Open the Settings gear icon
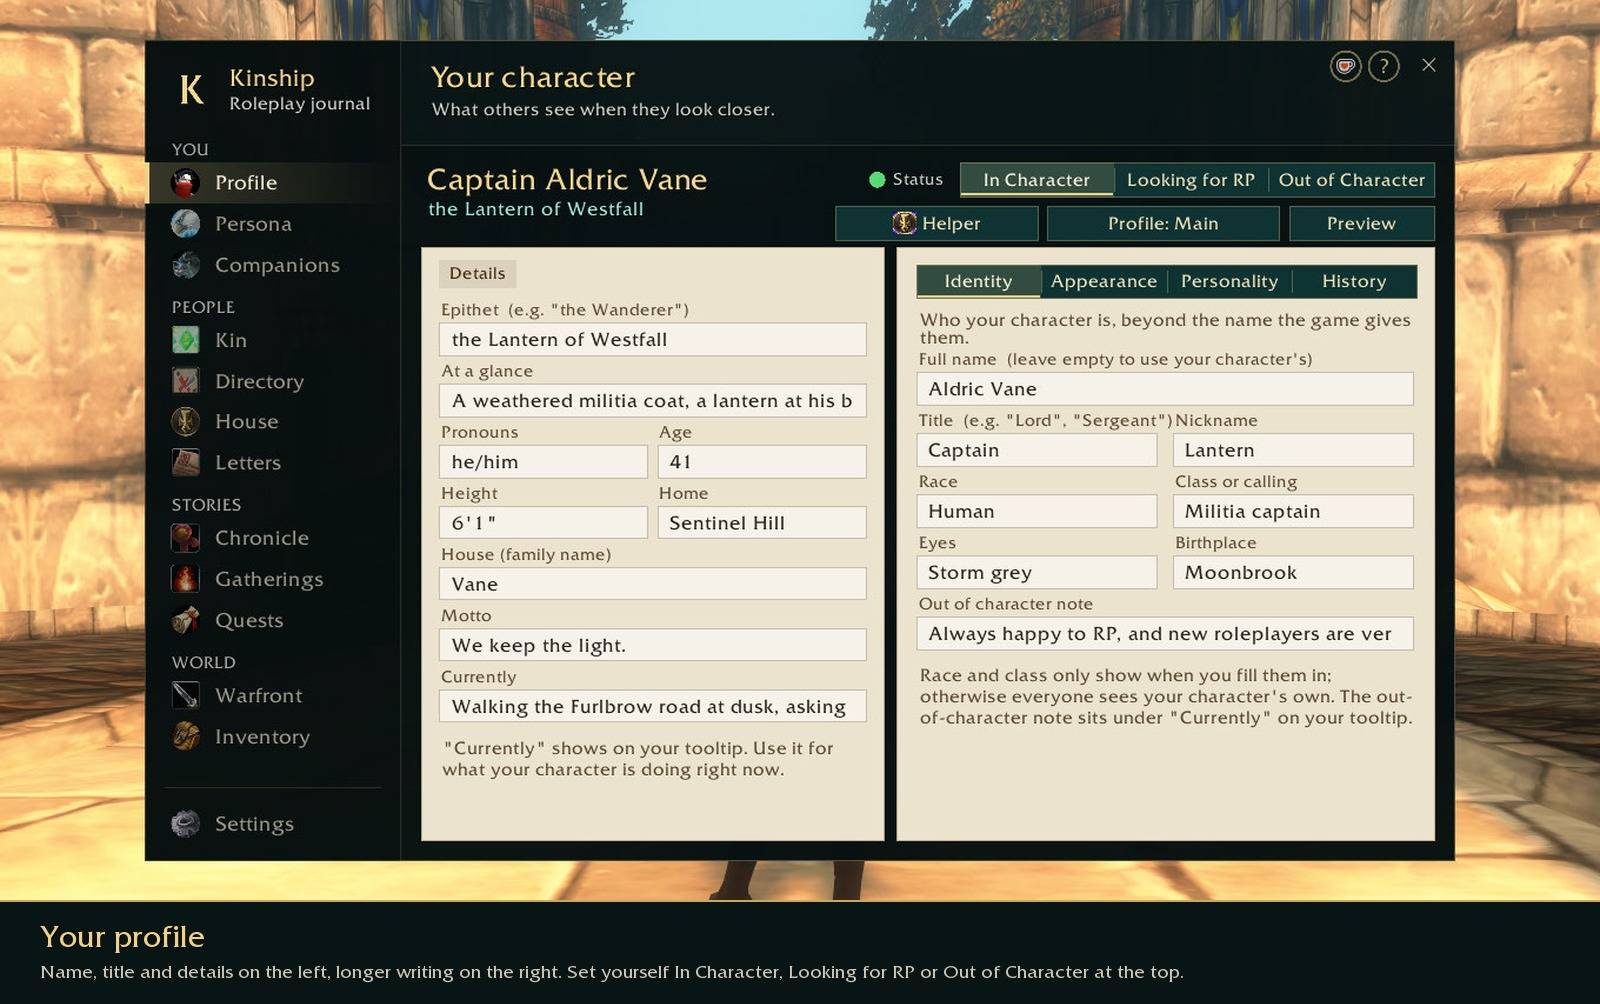Image resolution: width=1600 pixels, height=1004 pixels. (x=185, y=824)
